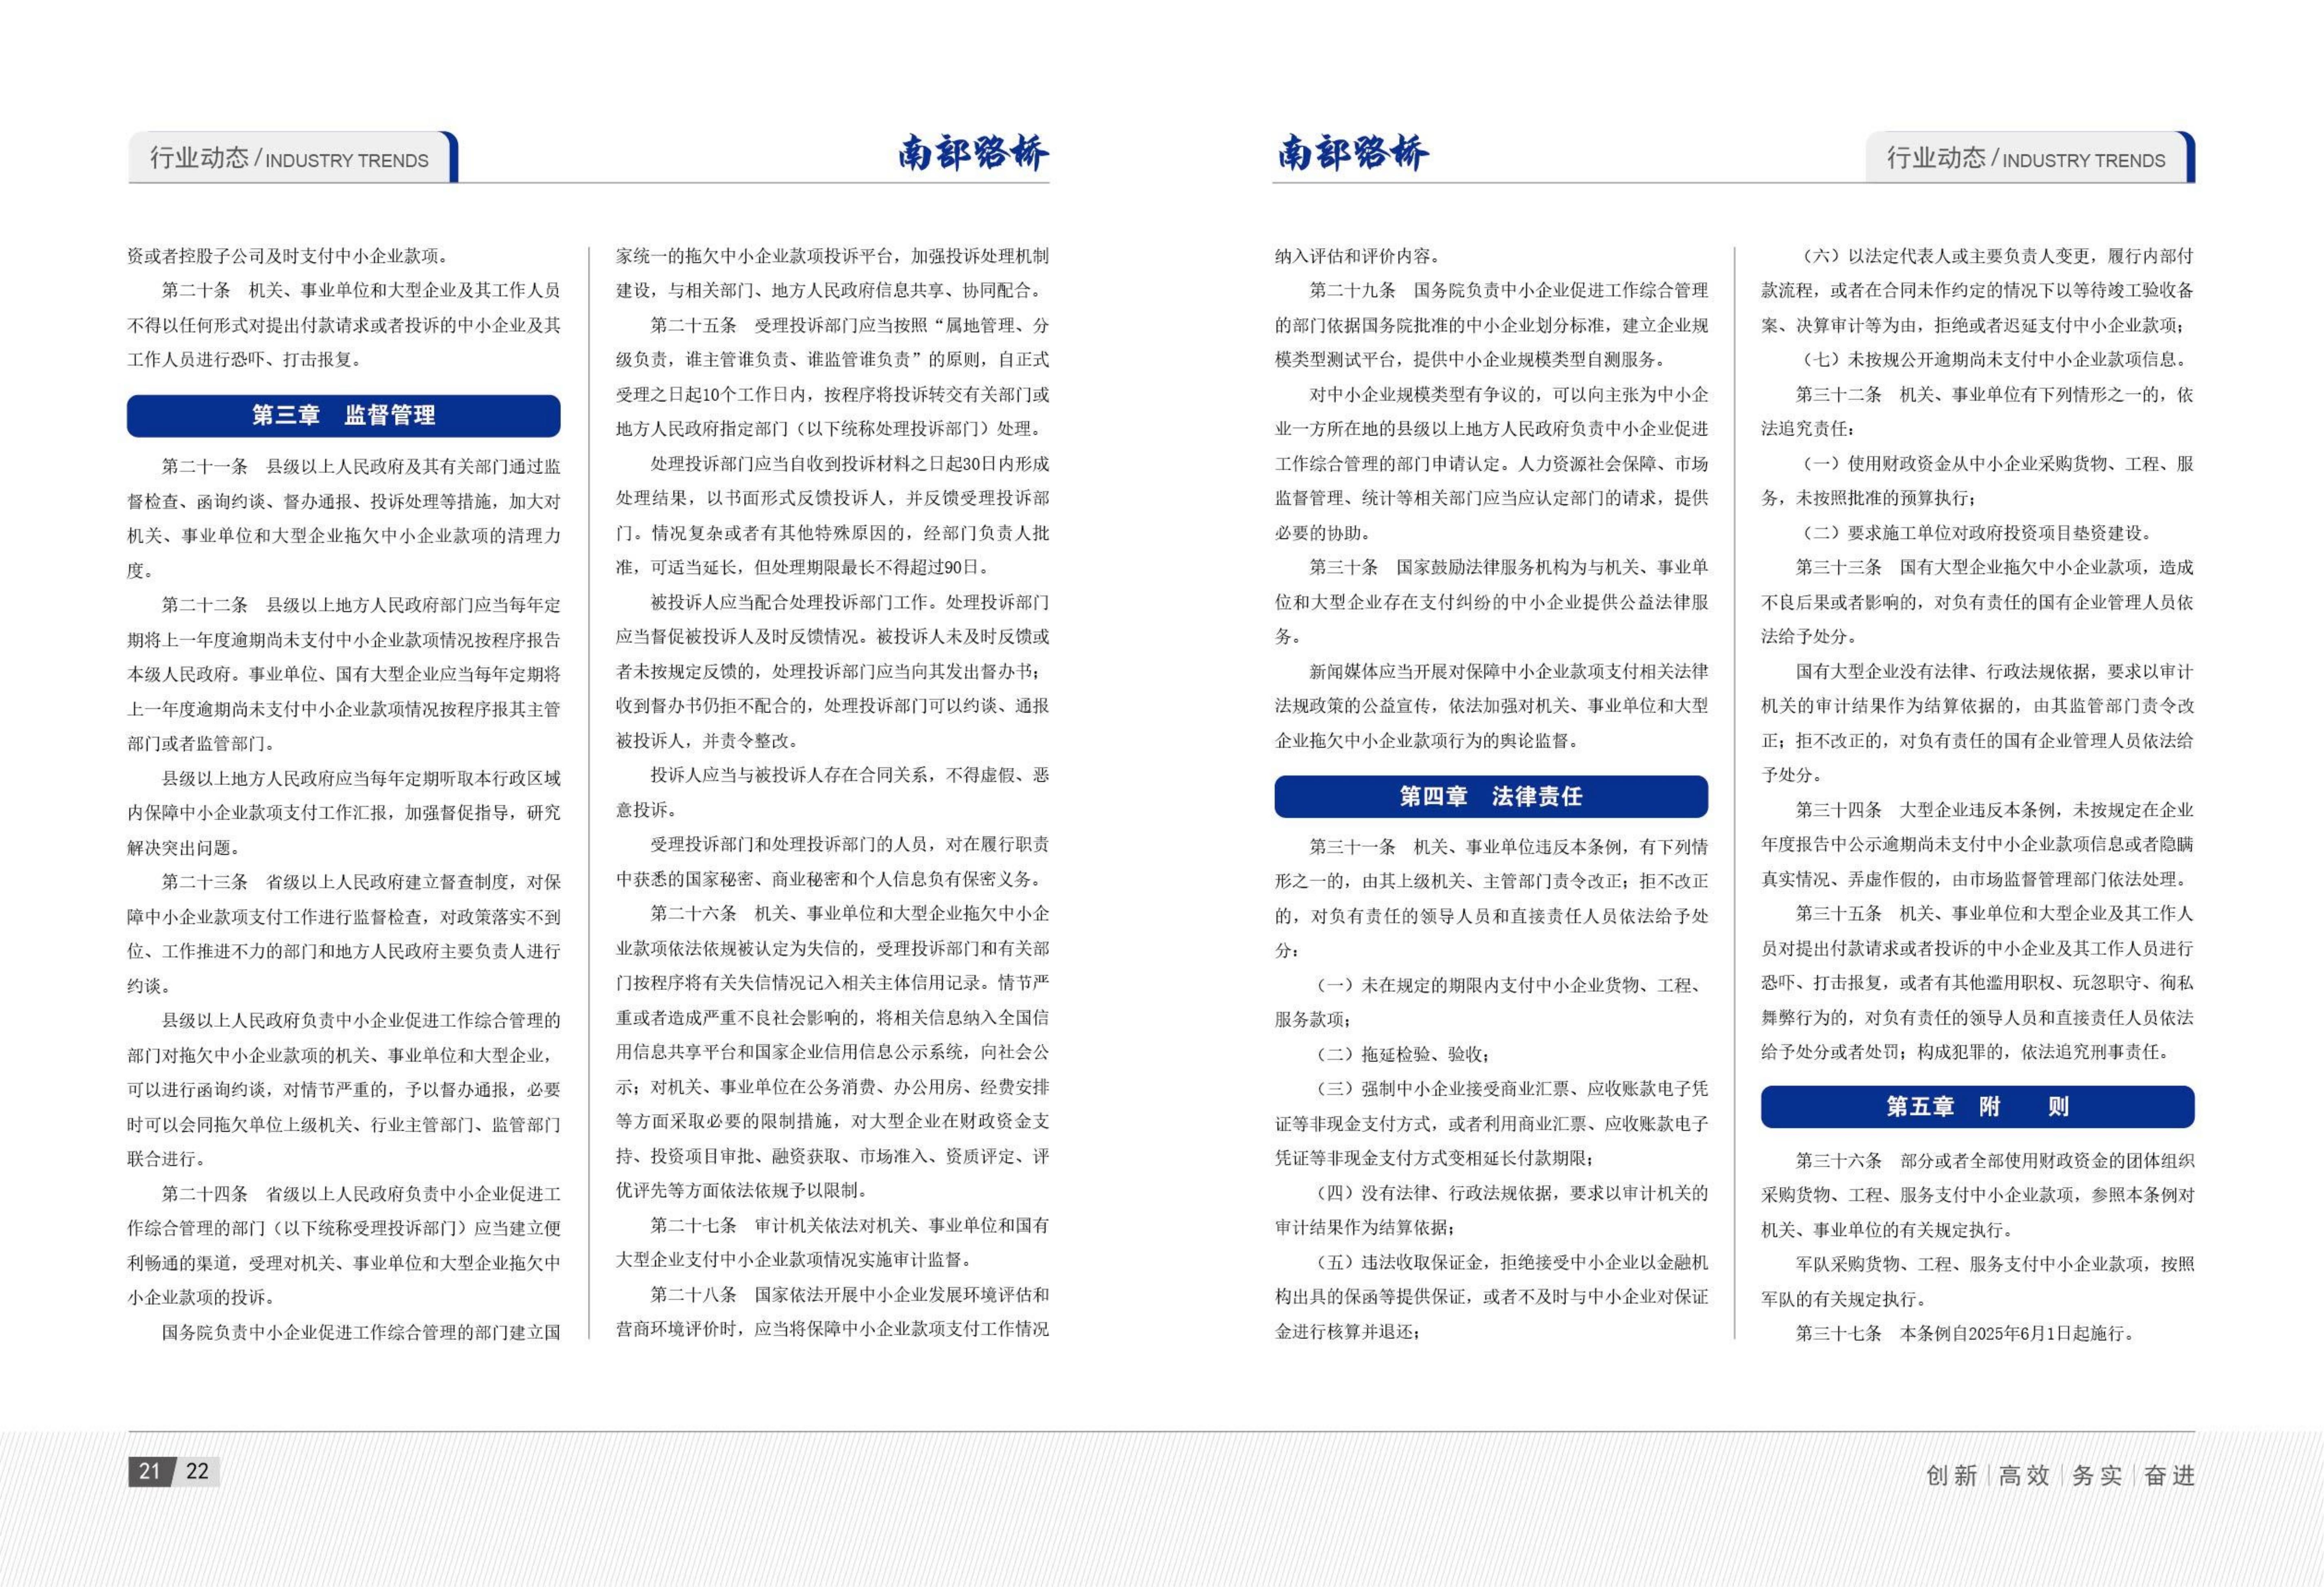
Task: Click the right 行业动态 INDUSTRY TRENDS header tab
Action: pos(2030,157)
